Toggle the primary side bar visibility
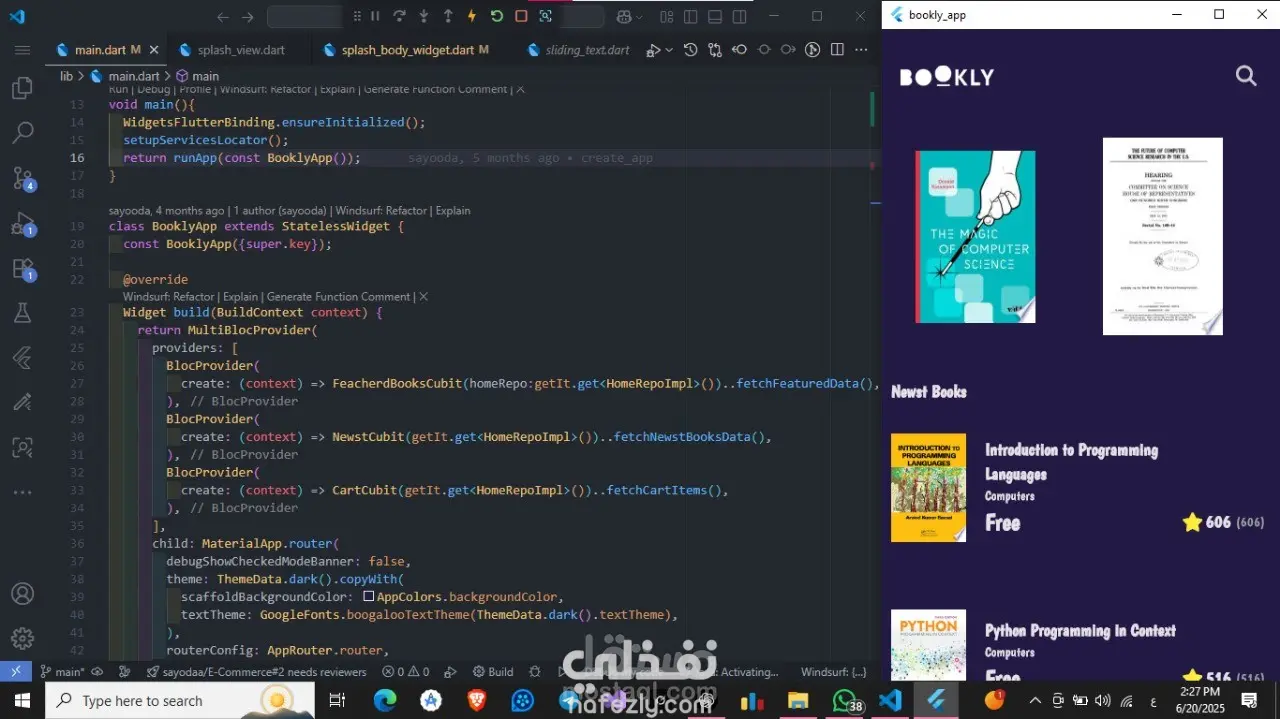 [x=691, y=17]
